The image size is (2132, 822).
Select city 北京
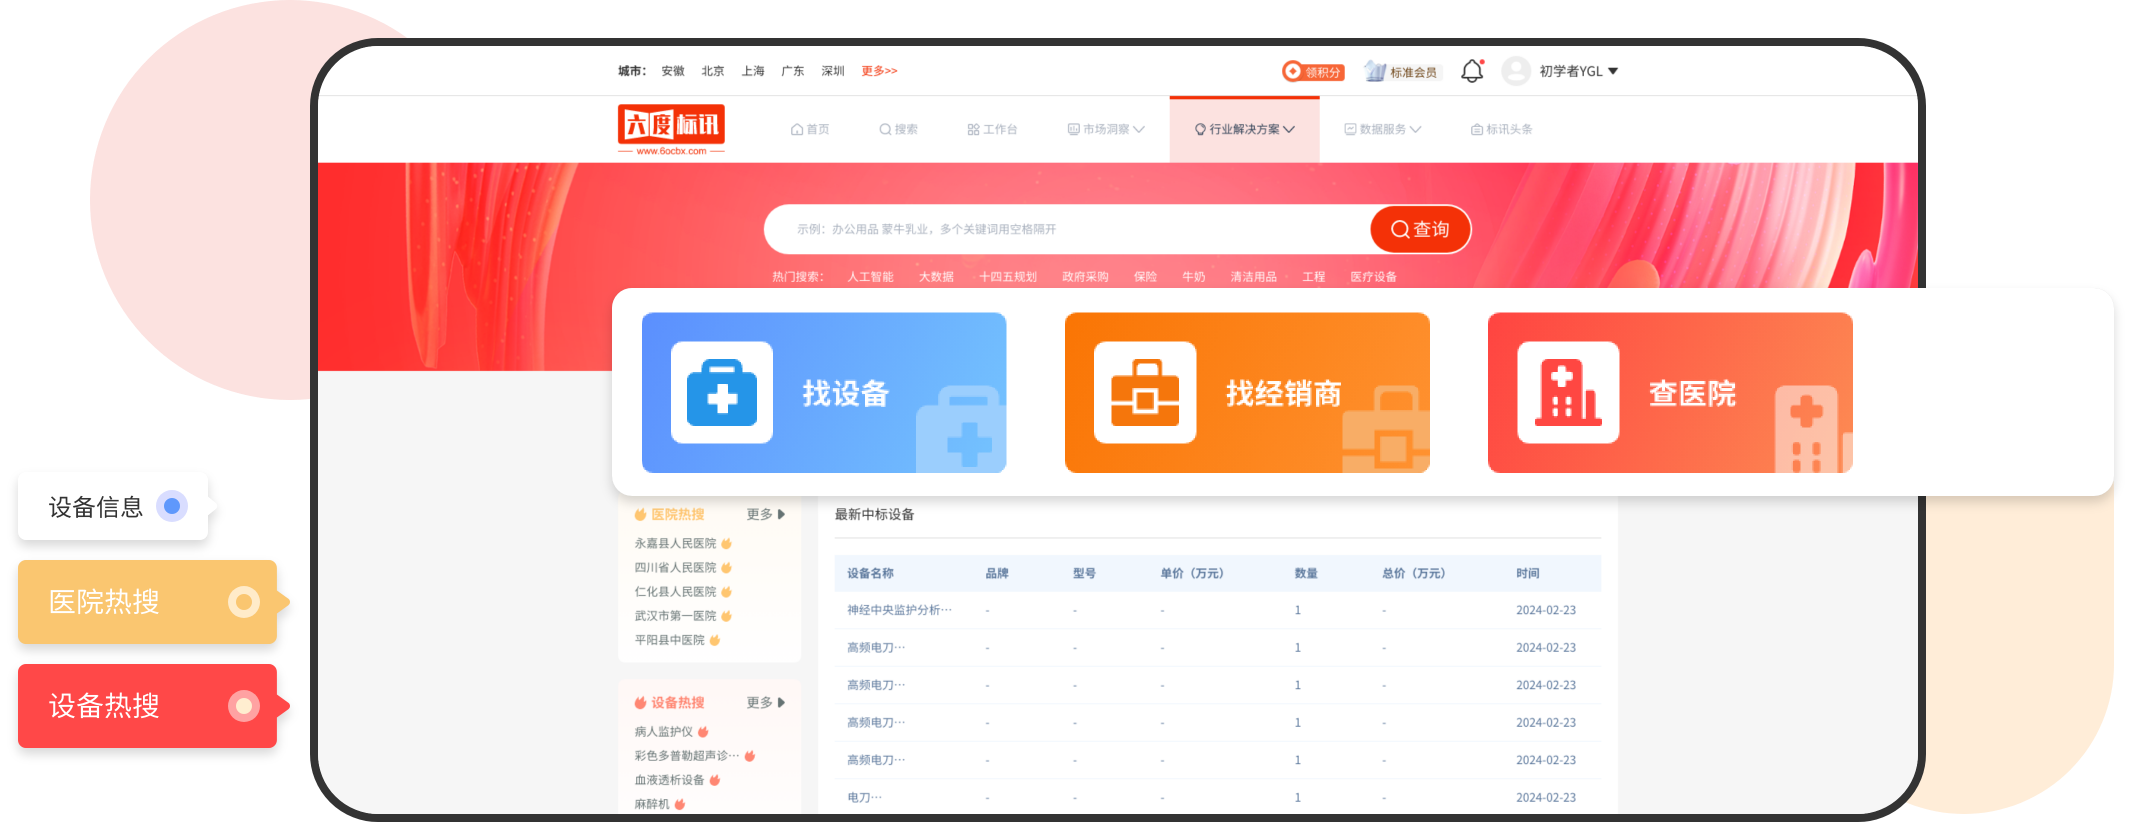pos(713,71)
